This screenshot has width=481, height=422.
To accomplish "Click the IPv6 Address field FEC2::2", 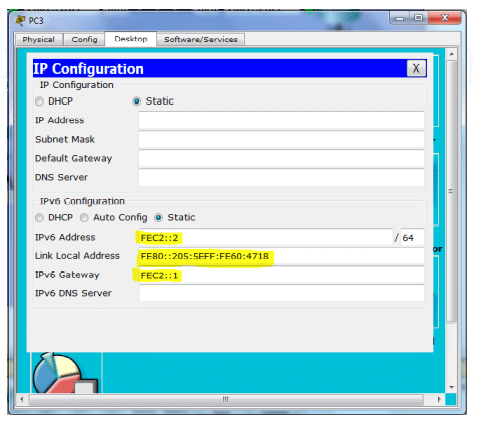I will point(266,238).
